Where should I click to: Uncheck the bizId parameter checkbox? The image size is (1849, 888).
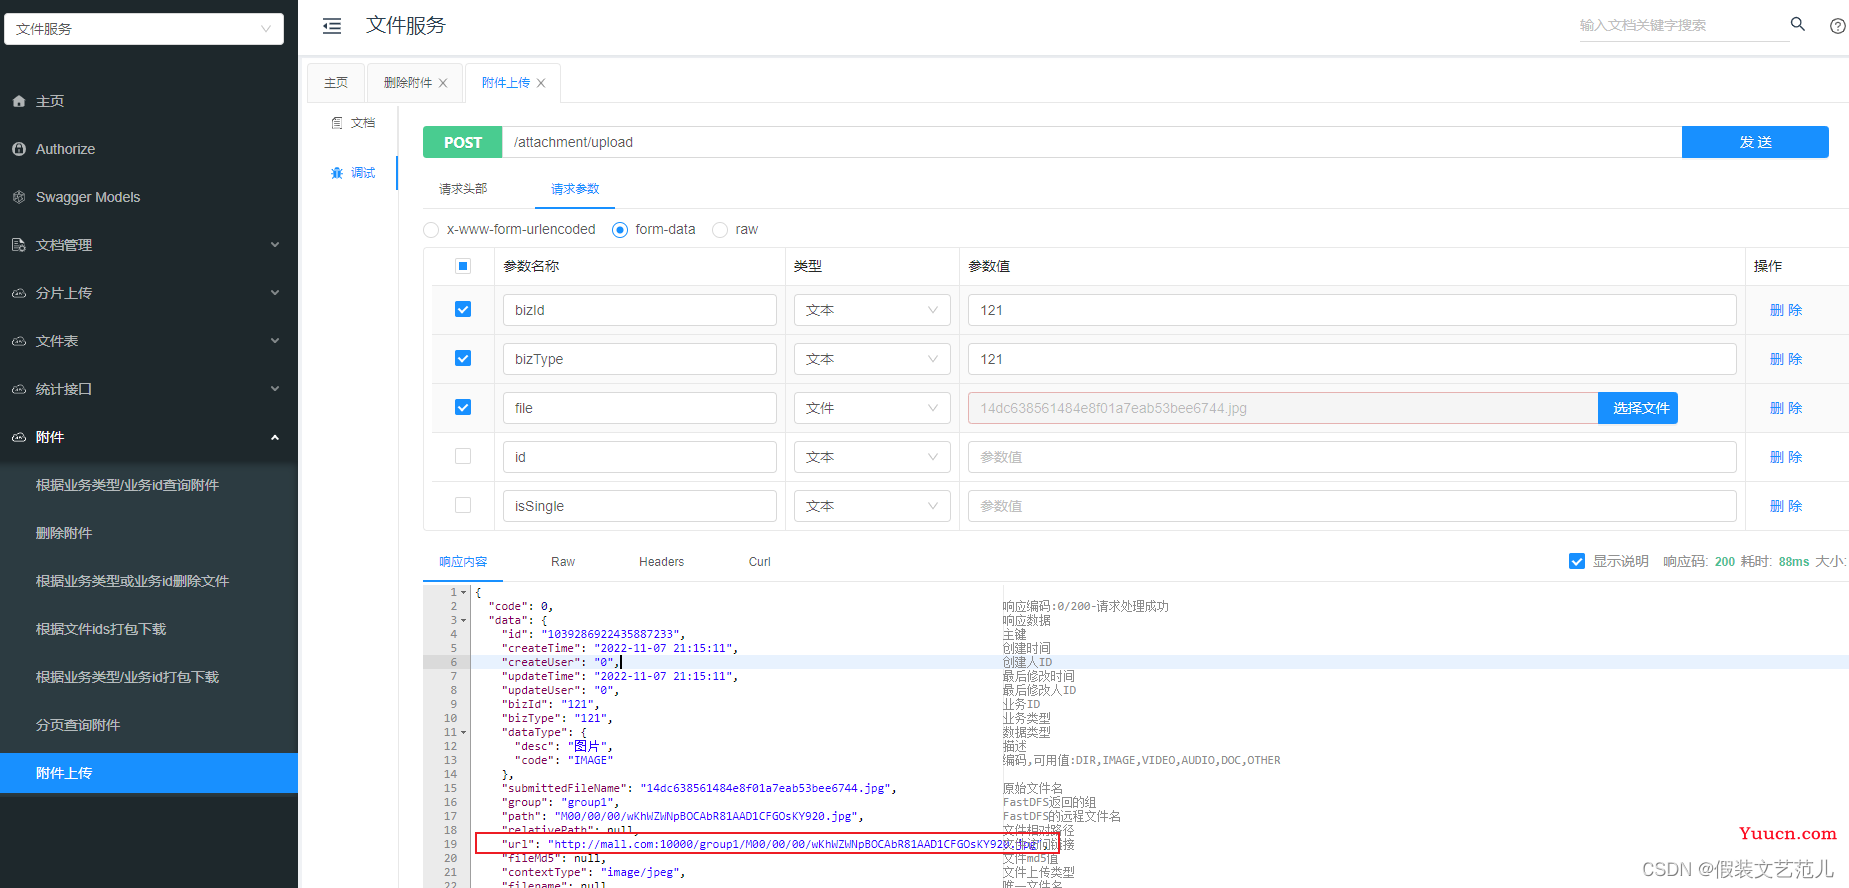463,310
